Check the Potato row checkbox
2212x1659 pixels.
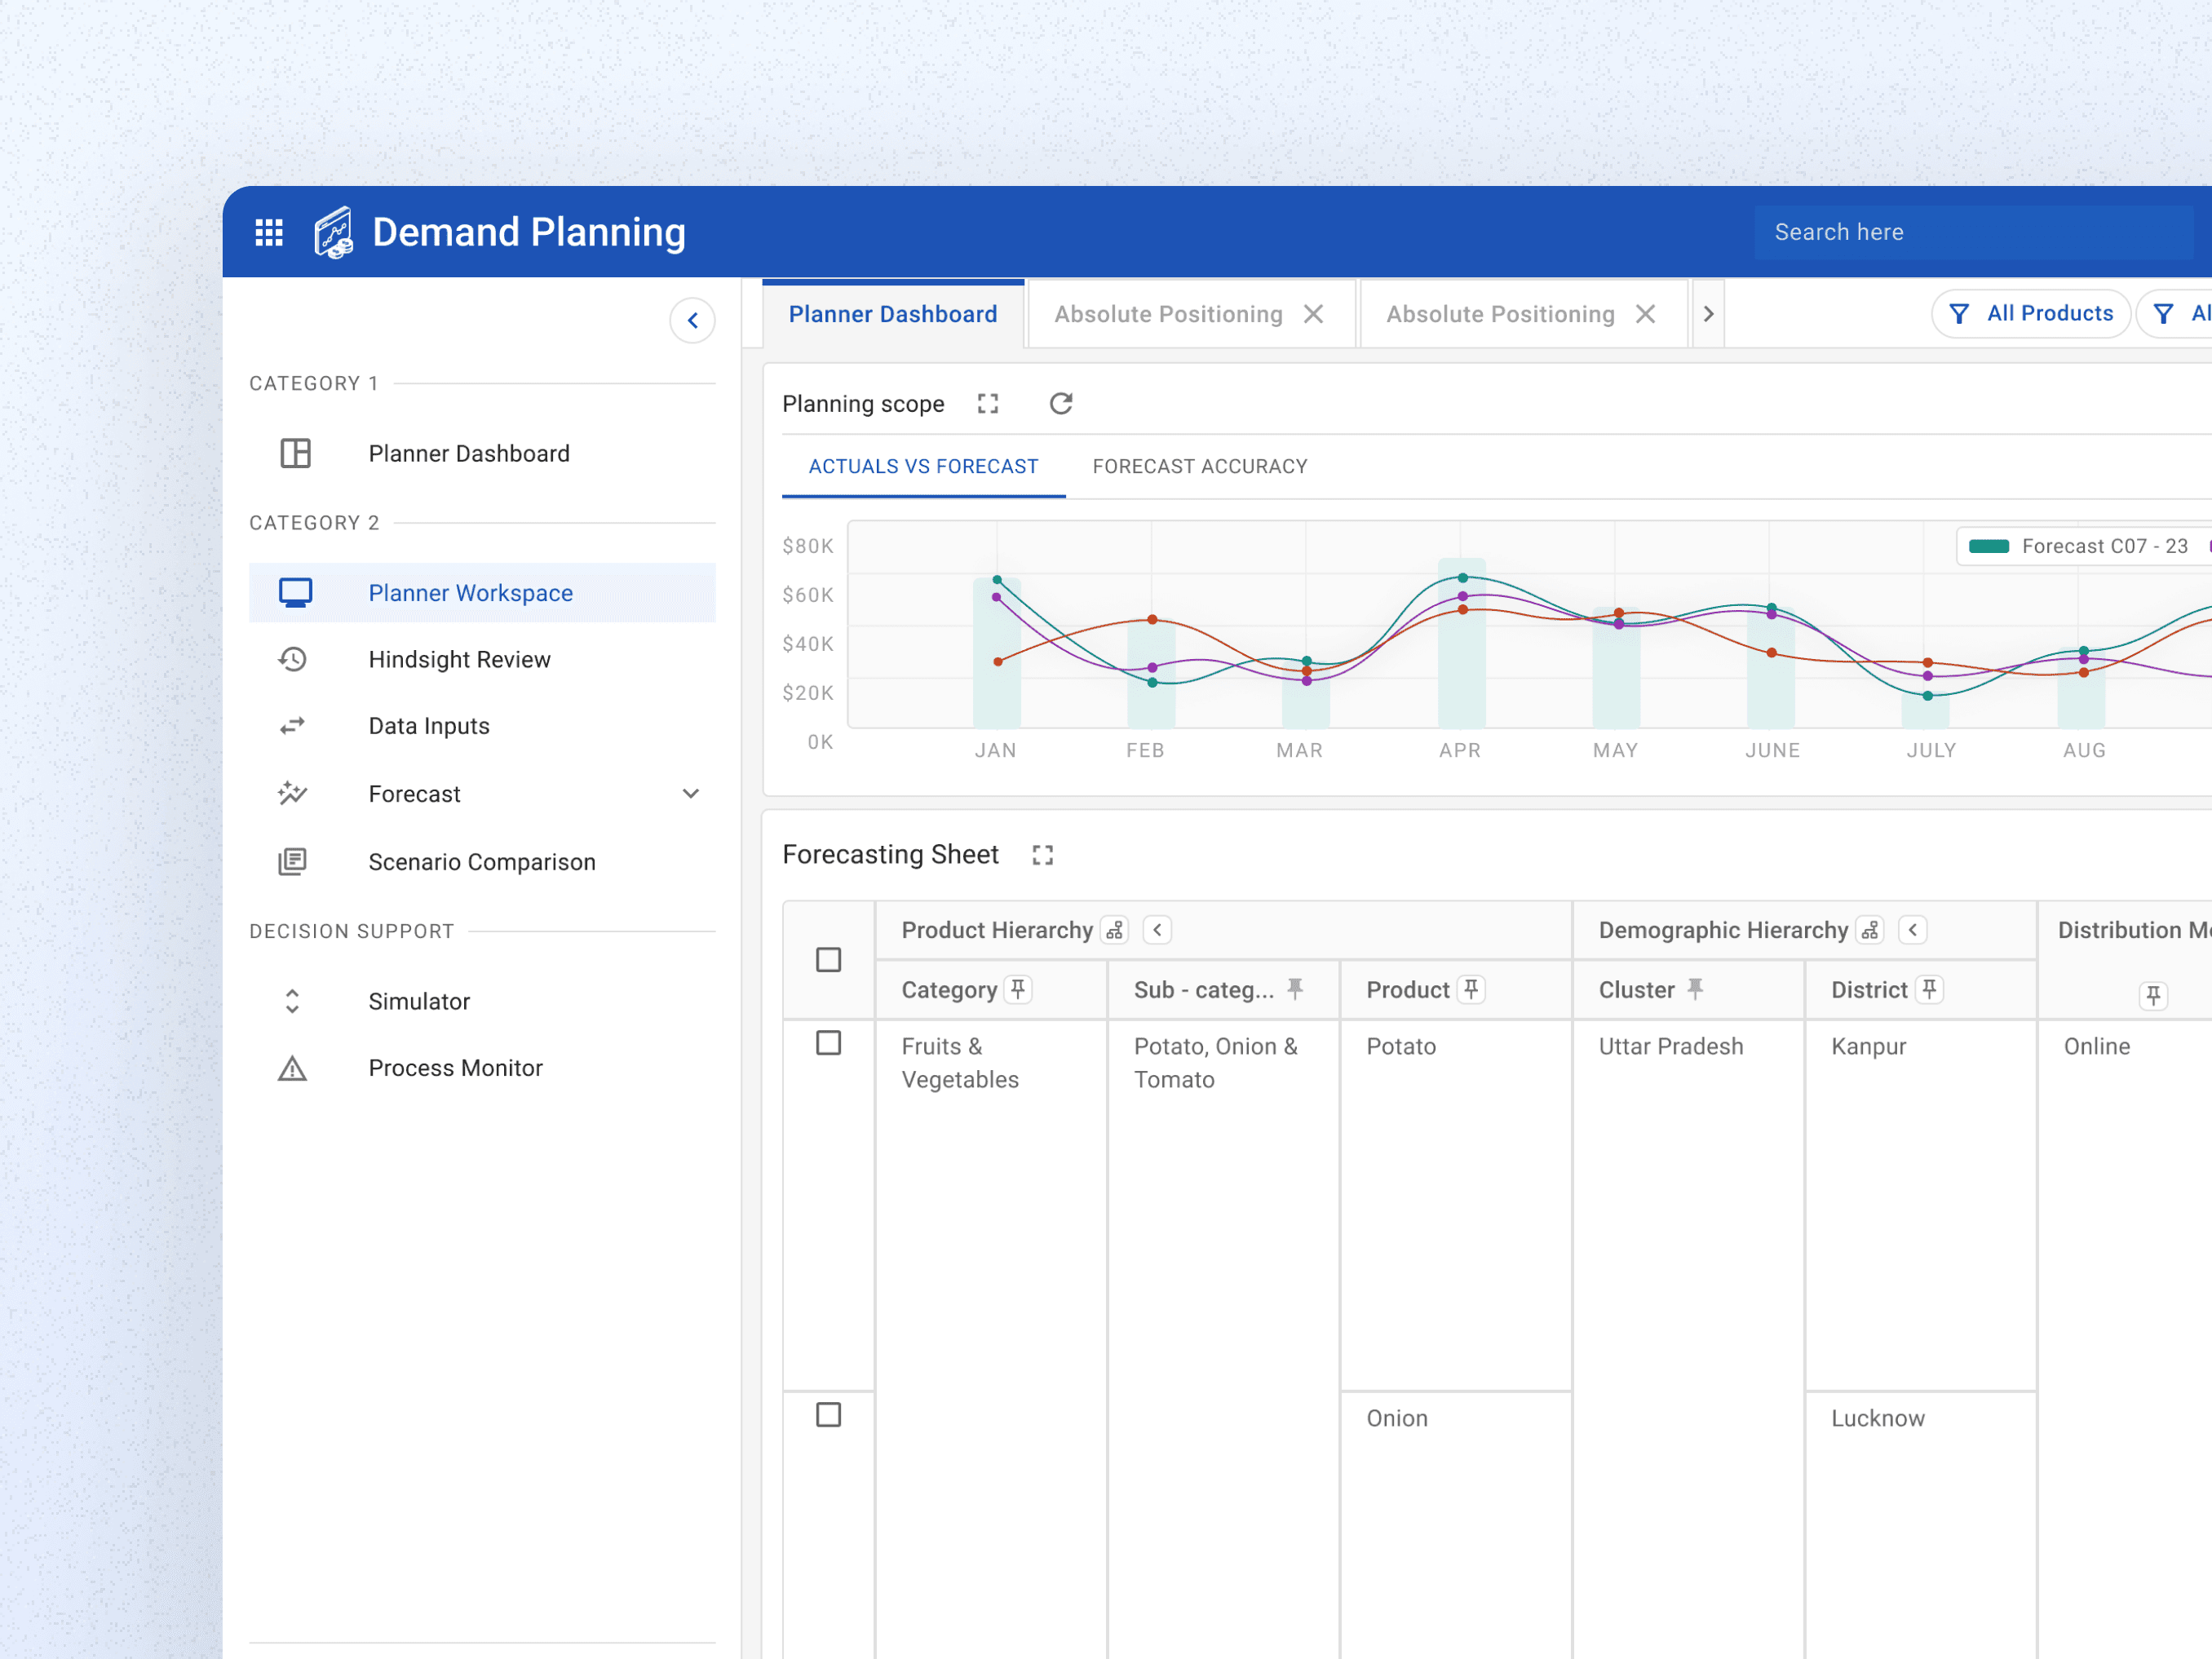(x=828, y=1043)
